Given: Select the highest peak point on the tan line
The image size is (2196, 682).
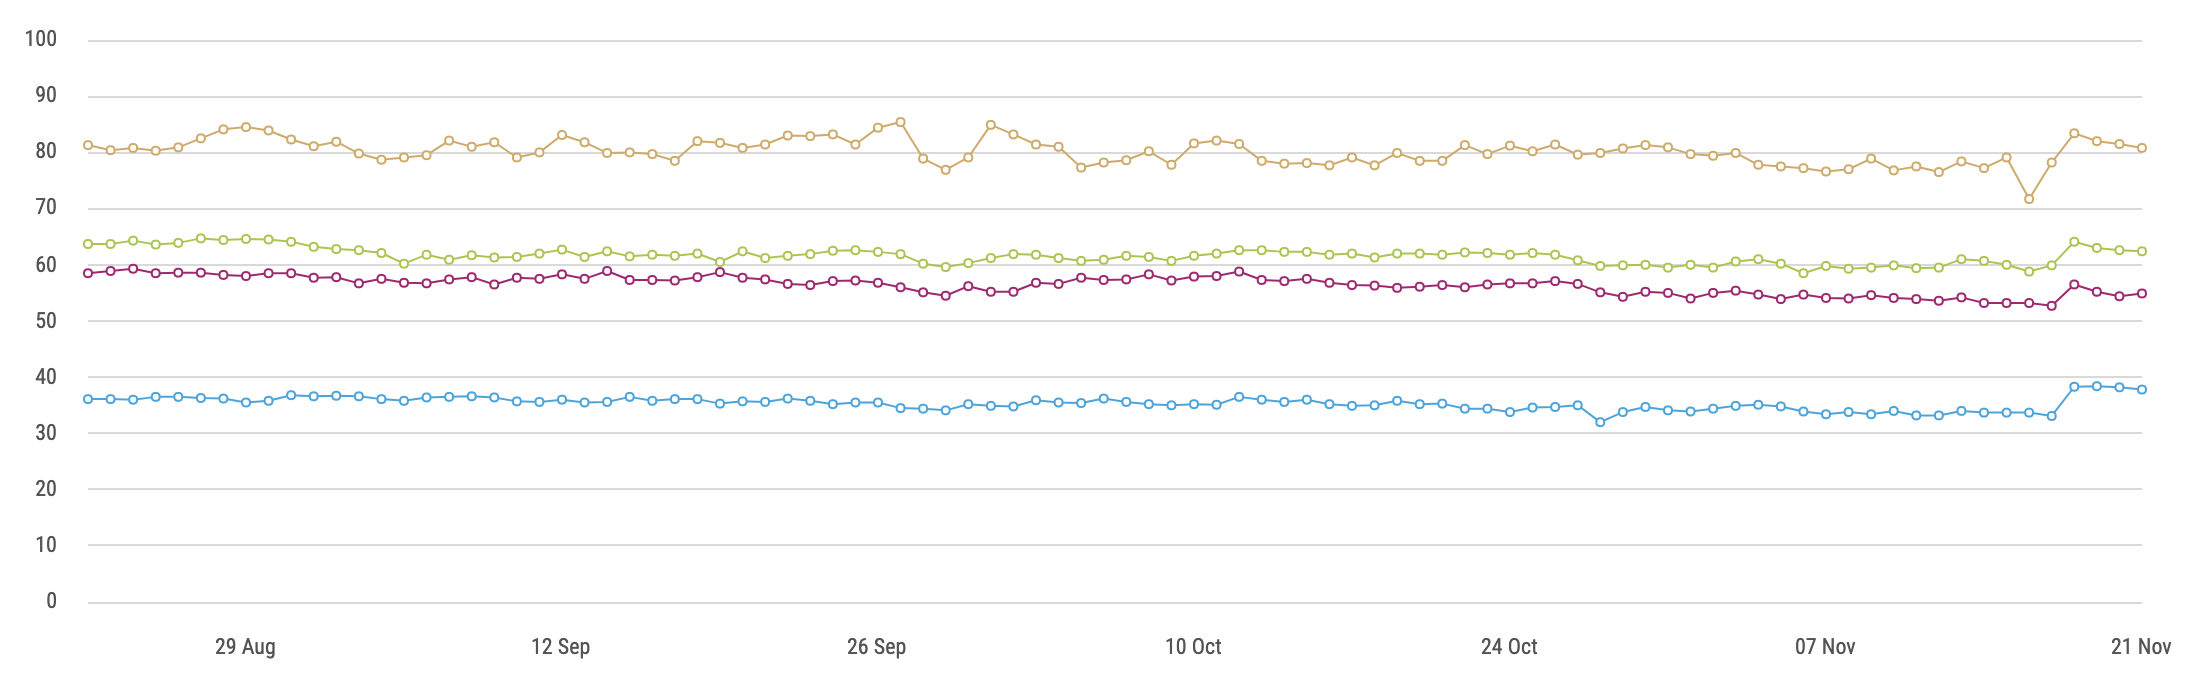Looking at the screenshot, I should pos(900,122).
